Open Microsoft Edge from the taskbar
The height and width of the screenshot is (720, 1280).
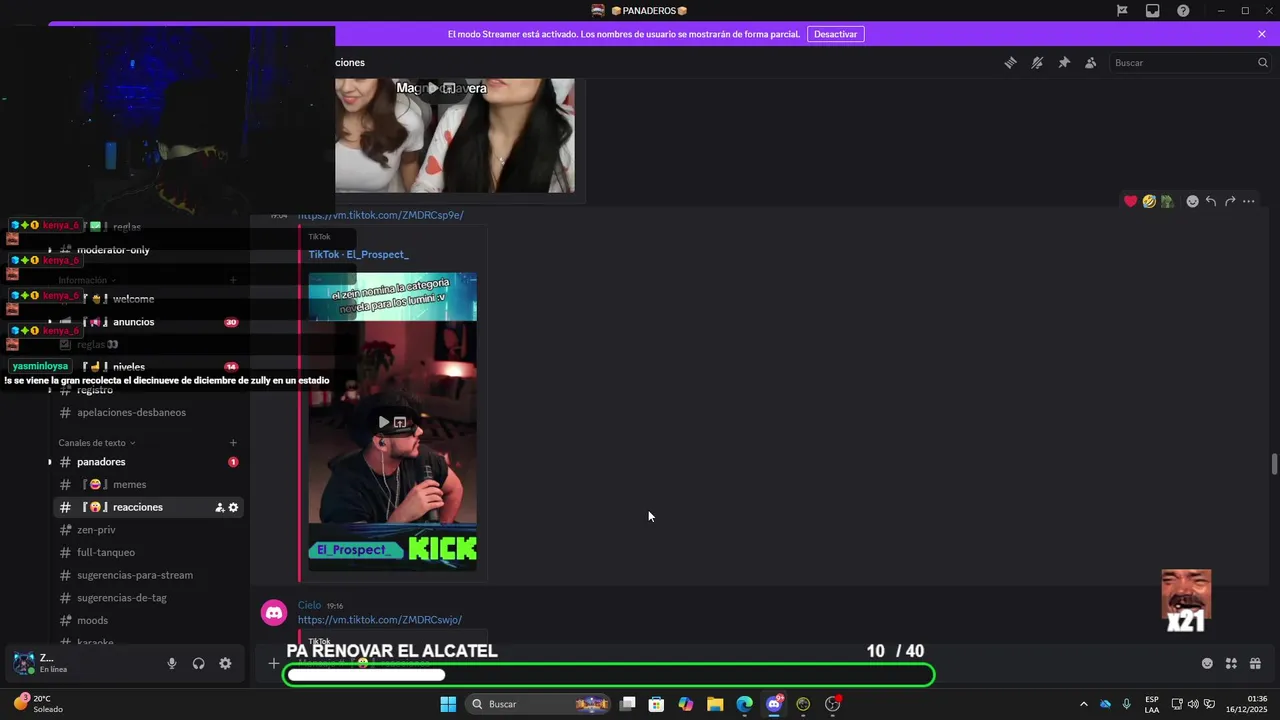coord(744,704)
